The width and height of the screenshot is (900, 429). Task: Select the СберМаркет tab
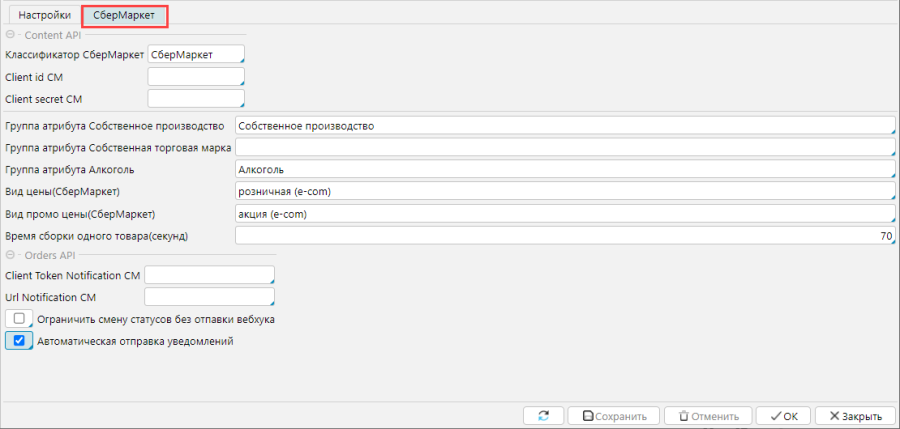click(125, 16)
